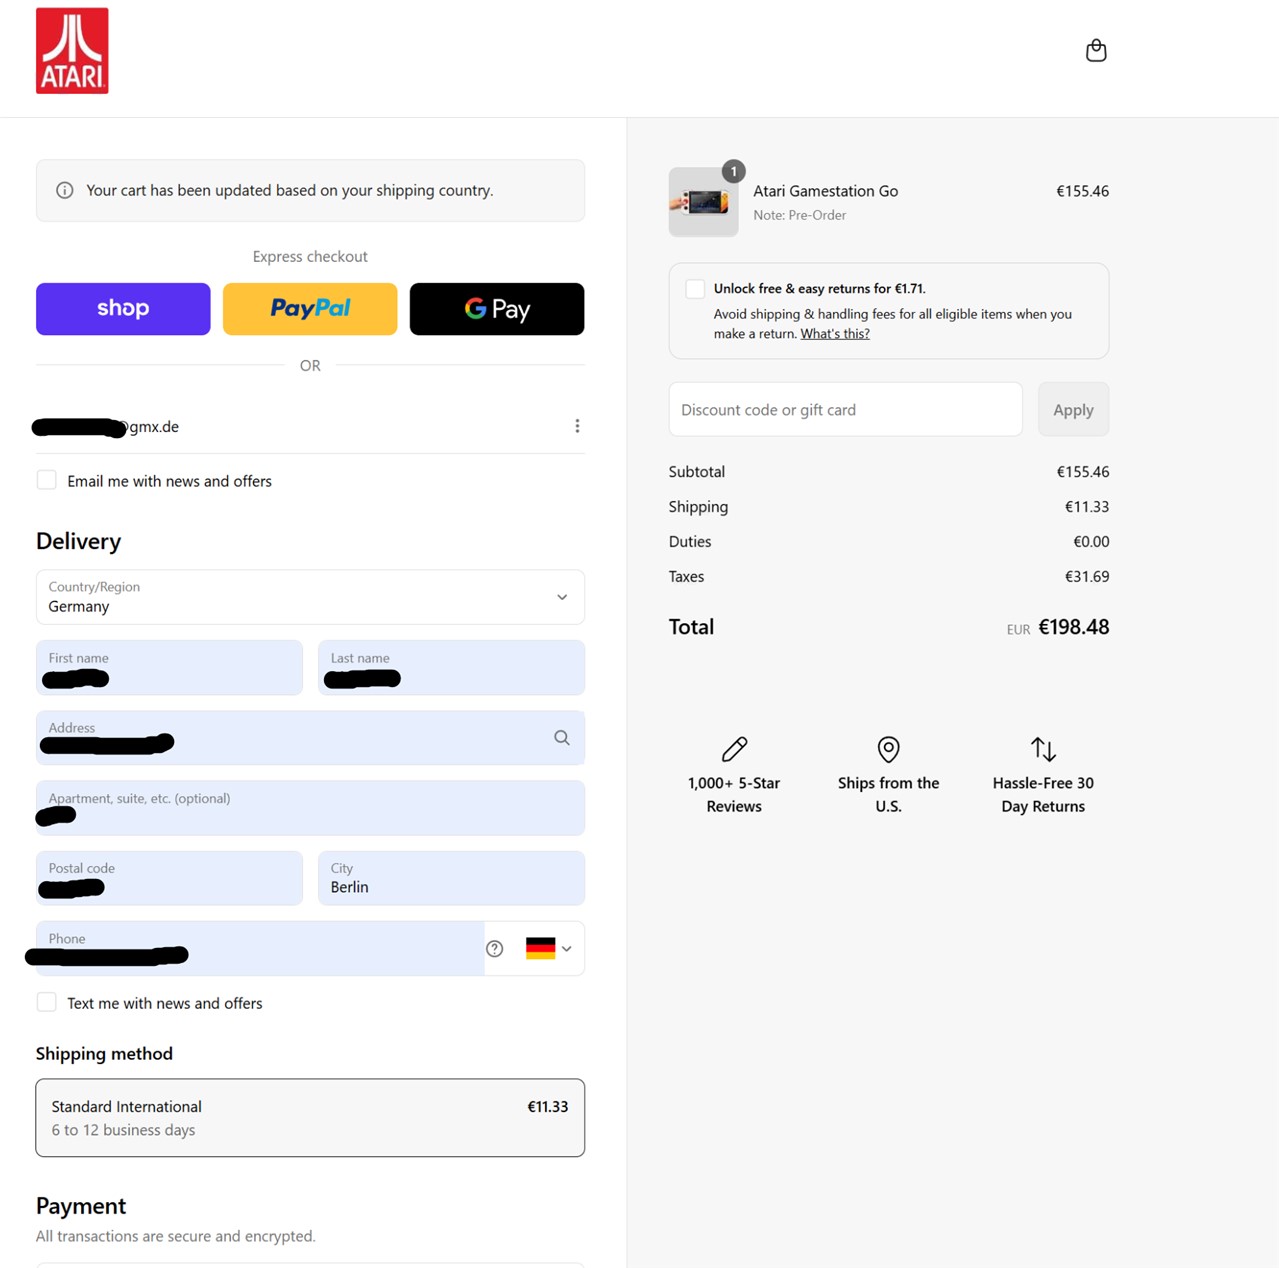The height and width of the screenshot is (1268, 1279).
Task: Open the Country/Region dropdown
Action: coord(309,597)
